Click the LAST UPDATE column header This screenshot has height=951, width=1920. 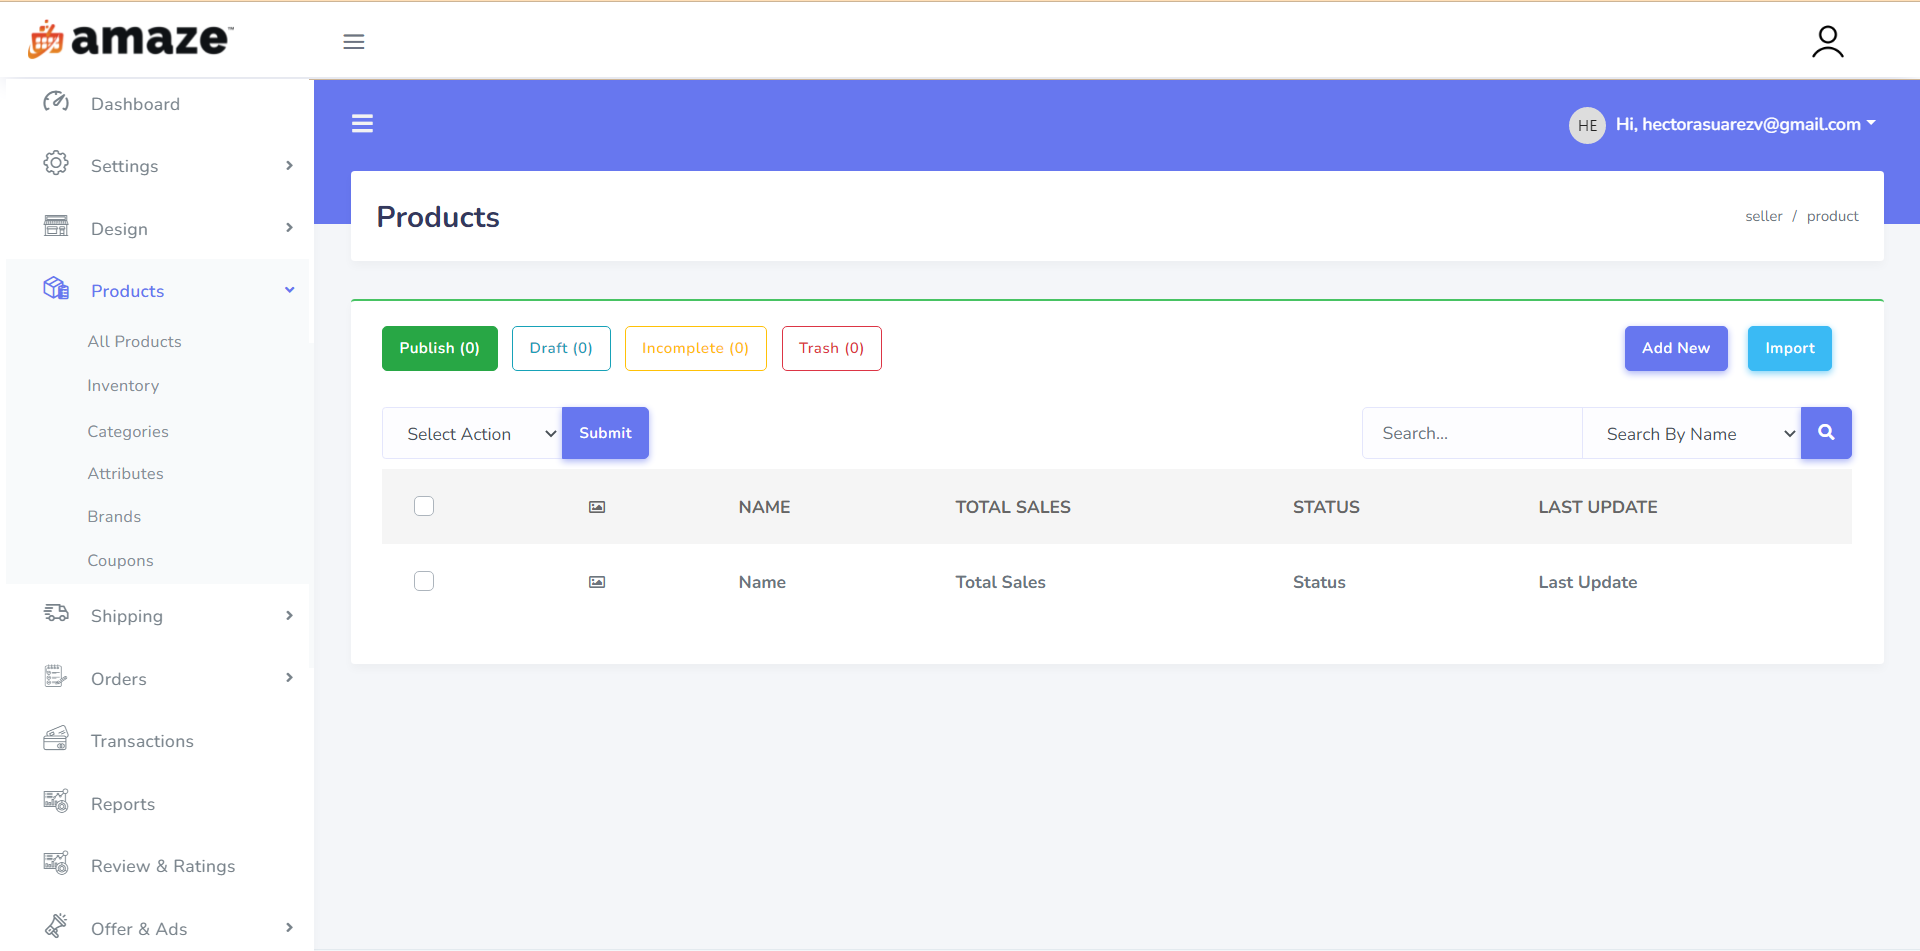click(1598, 507)
